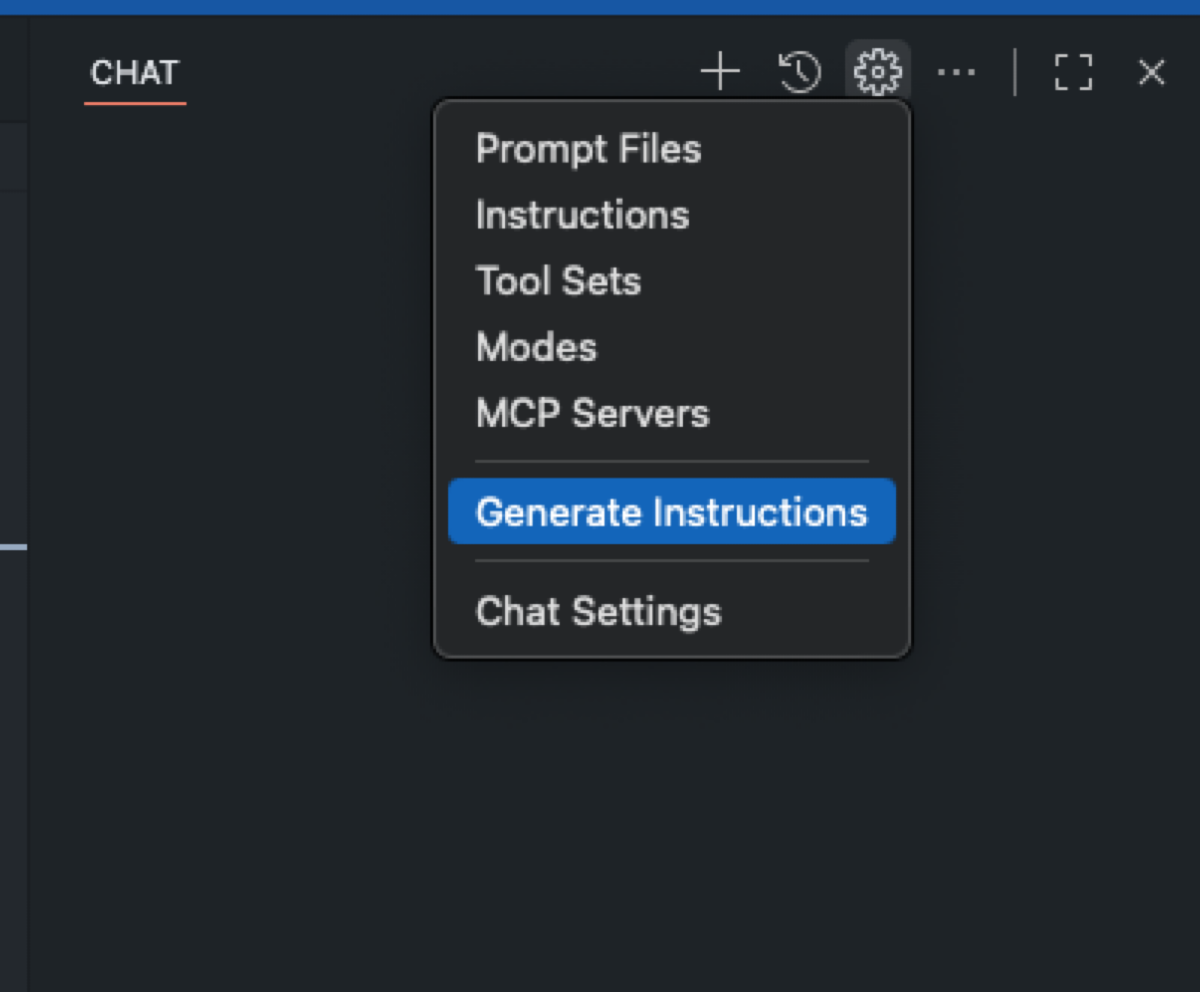Click the blue window bar at the top
This screenshot has height=992, width=1200.
(x=600, y=7)
